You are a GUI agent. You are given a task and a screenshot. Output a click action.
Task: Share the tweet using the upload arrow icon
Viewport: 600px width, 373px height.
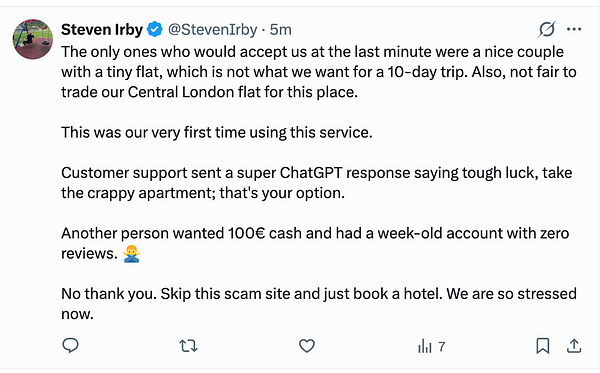tap(574, 346)
